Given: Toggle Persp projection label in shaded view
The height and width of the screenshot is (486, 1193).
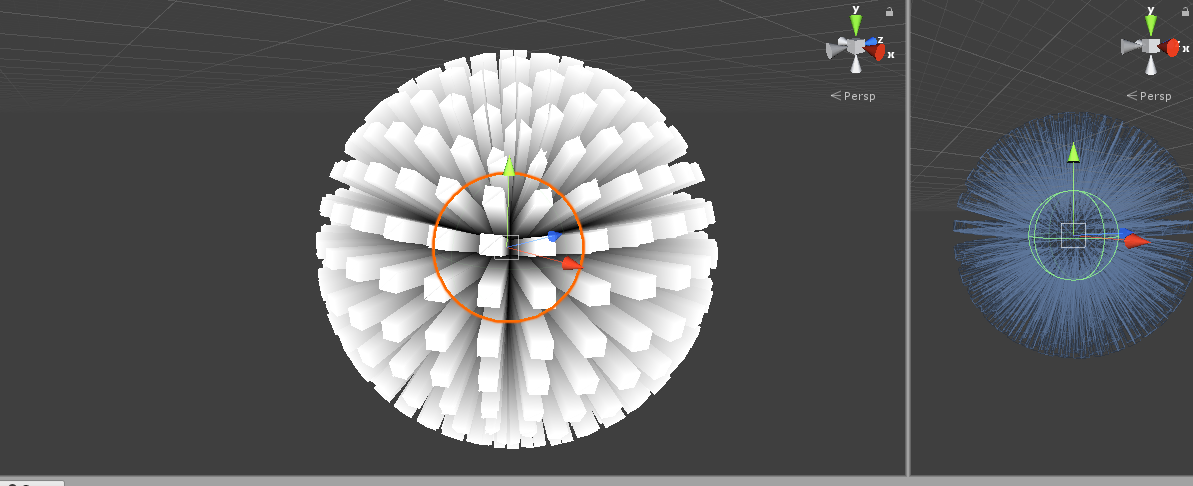Looking at the screenshot, I should (x=853, y=96).
